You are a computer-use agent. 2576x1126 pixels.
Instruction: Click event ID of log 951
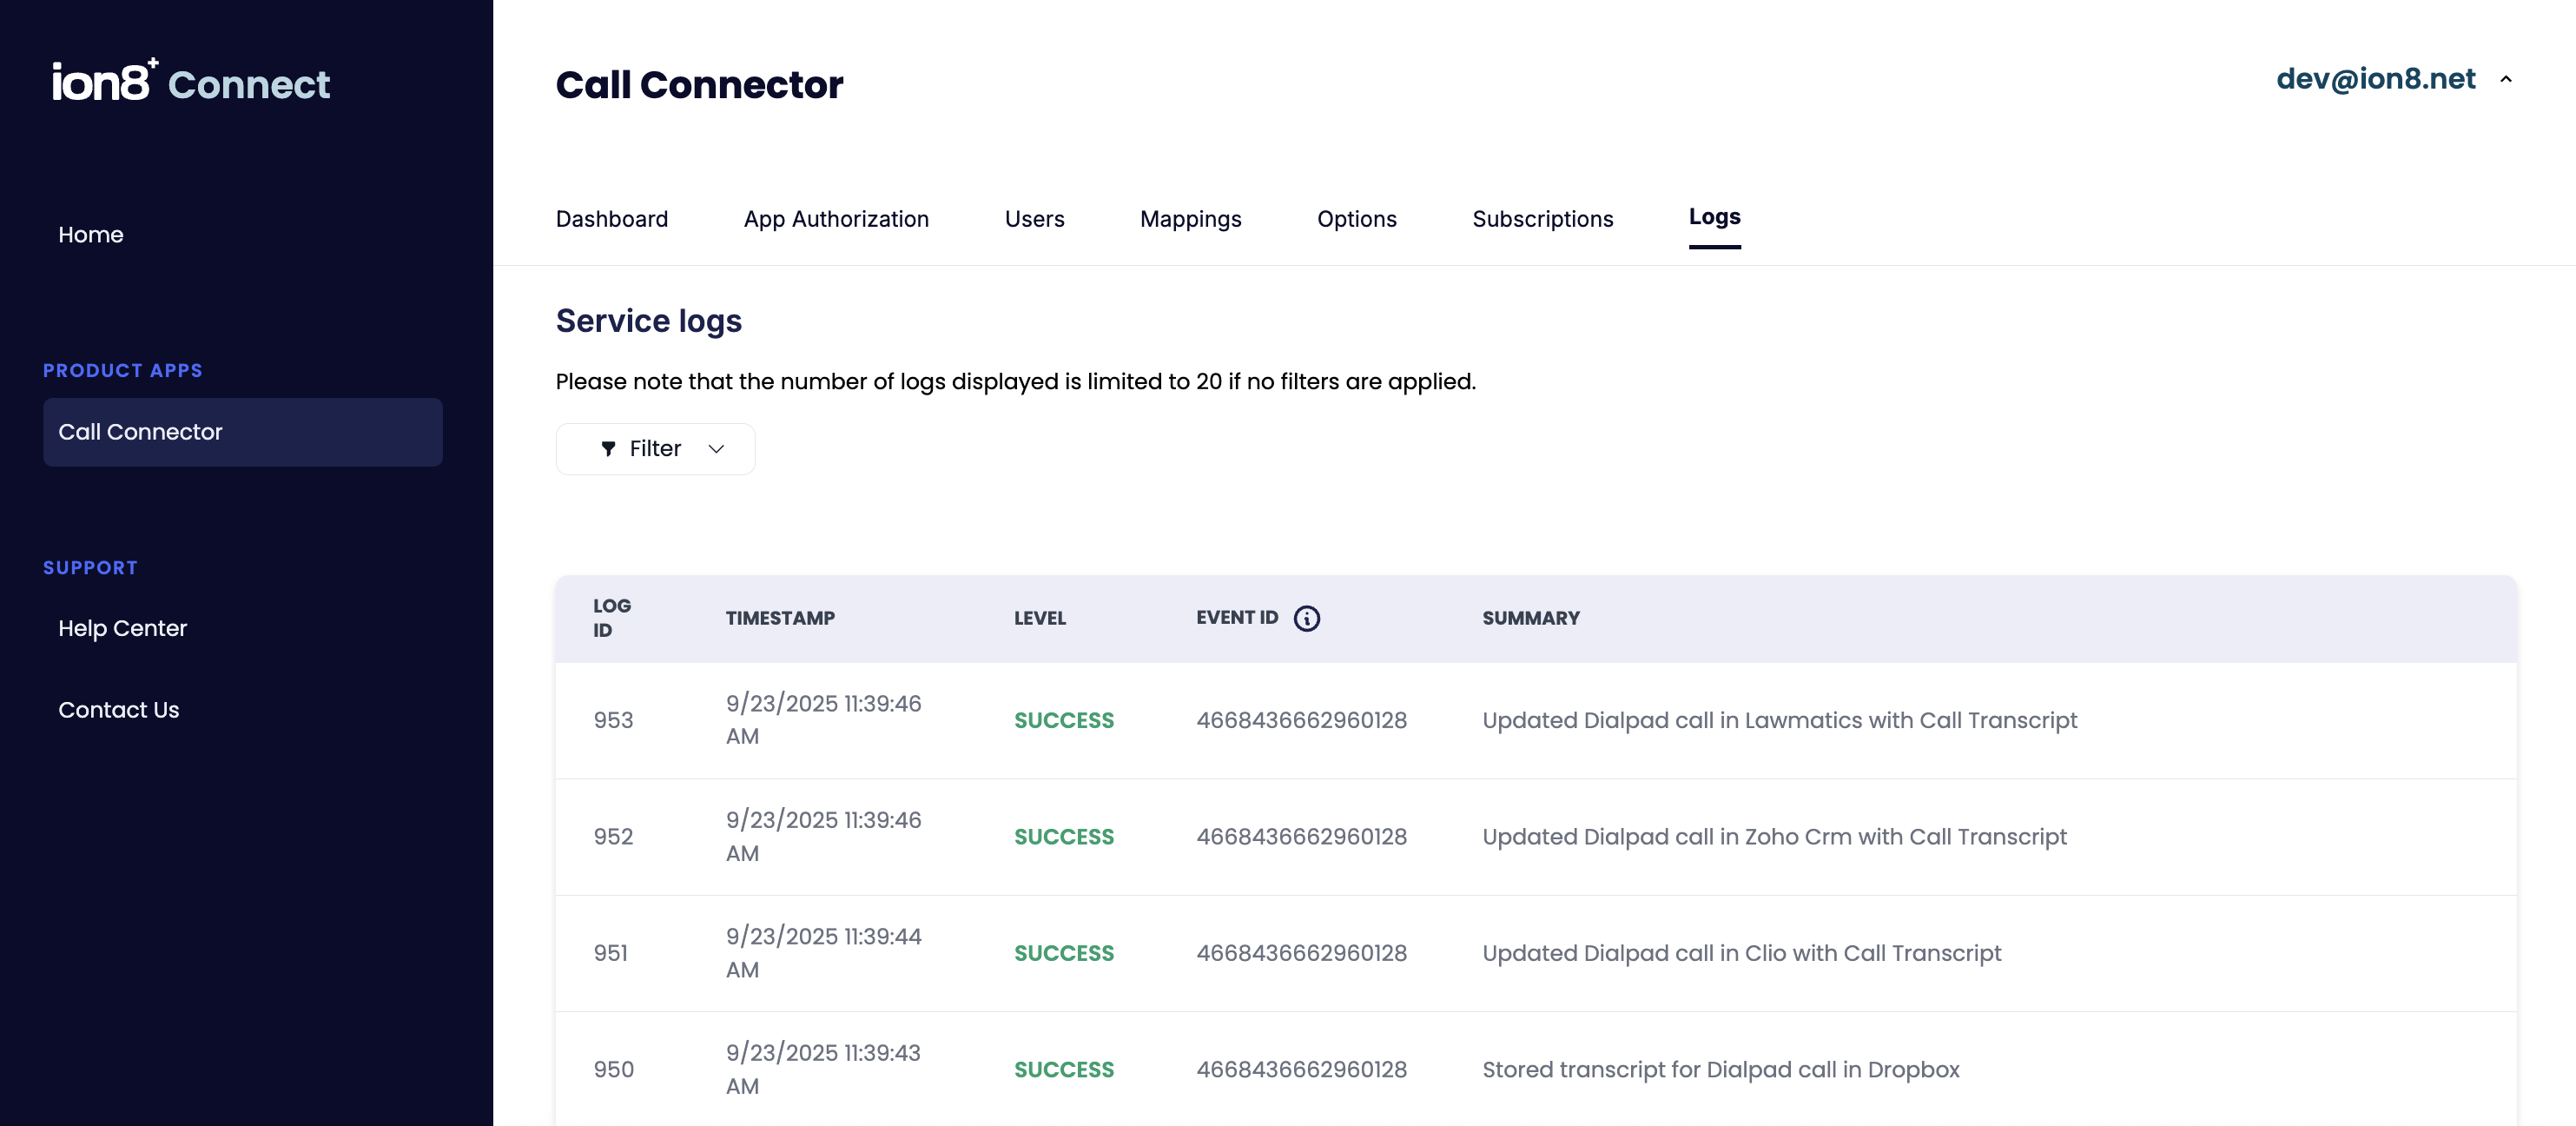(x=1301, y=953)
